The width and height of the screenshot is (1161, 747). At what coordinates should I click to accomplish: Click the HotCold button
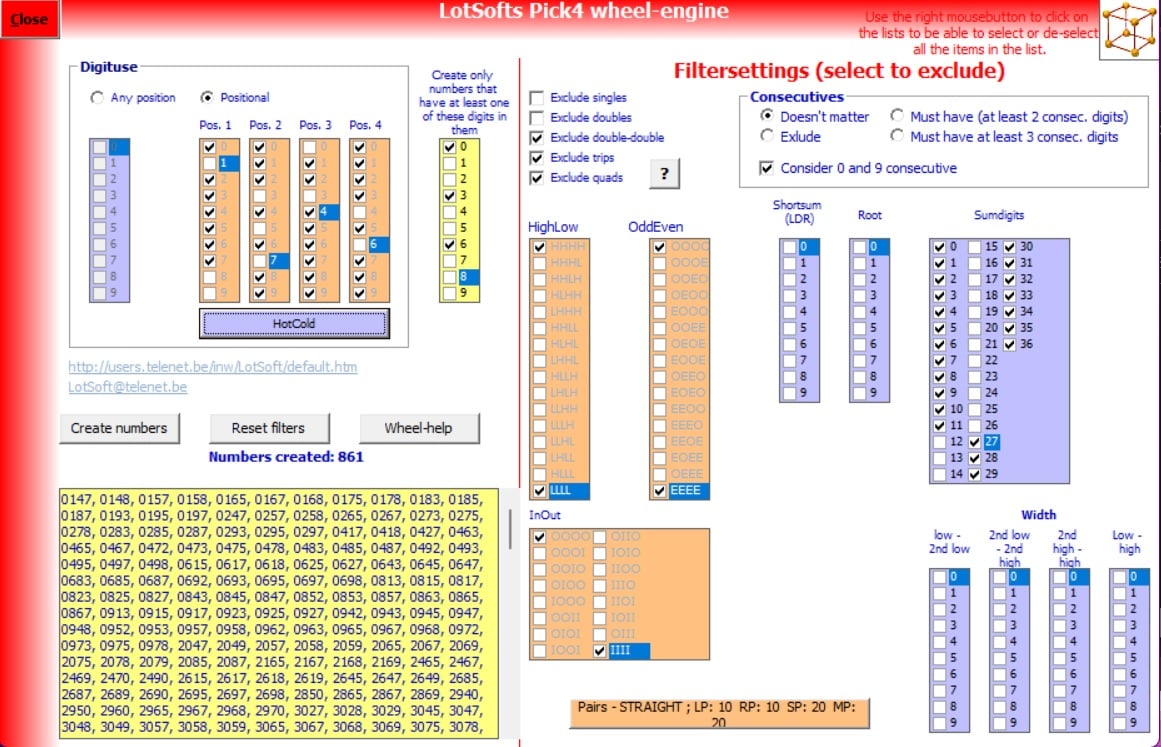[294, 324]
